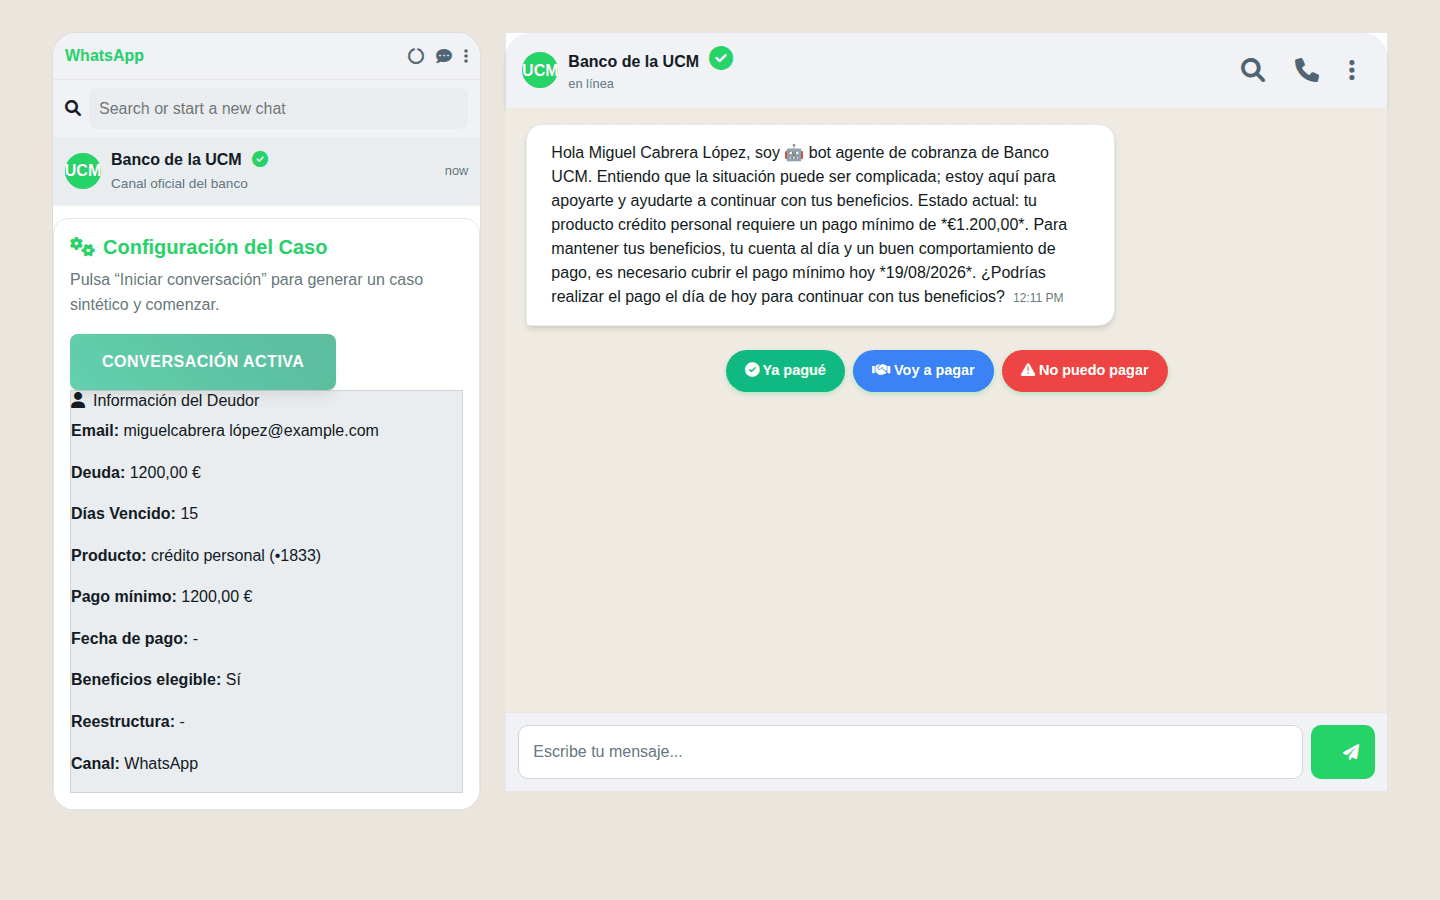This screenshot has width=1440, height=900.
Task: Click the Escribe tu mensaje input box
Action: pos(910,752)
